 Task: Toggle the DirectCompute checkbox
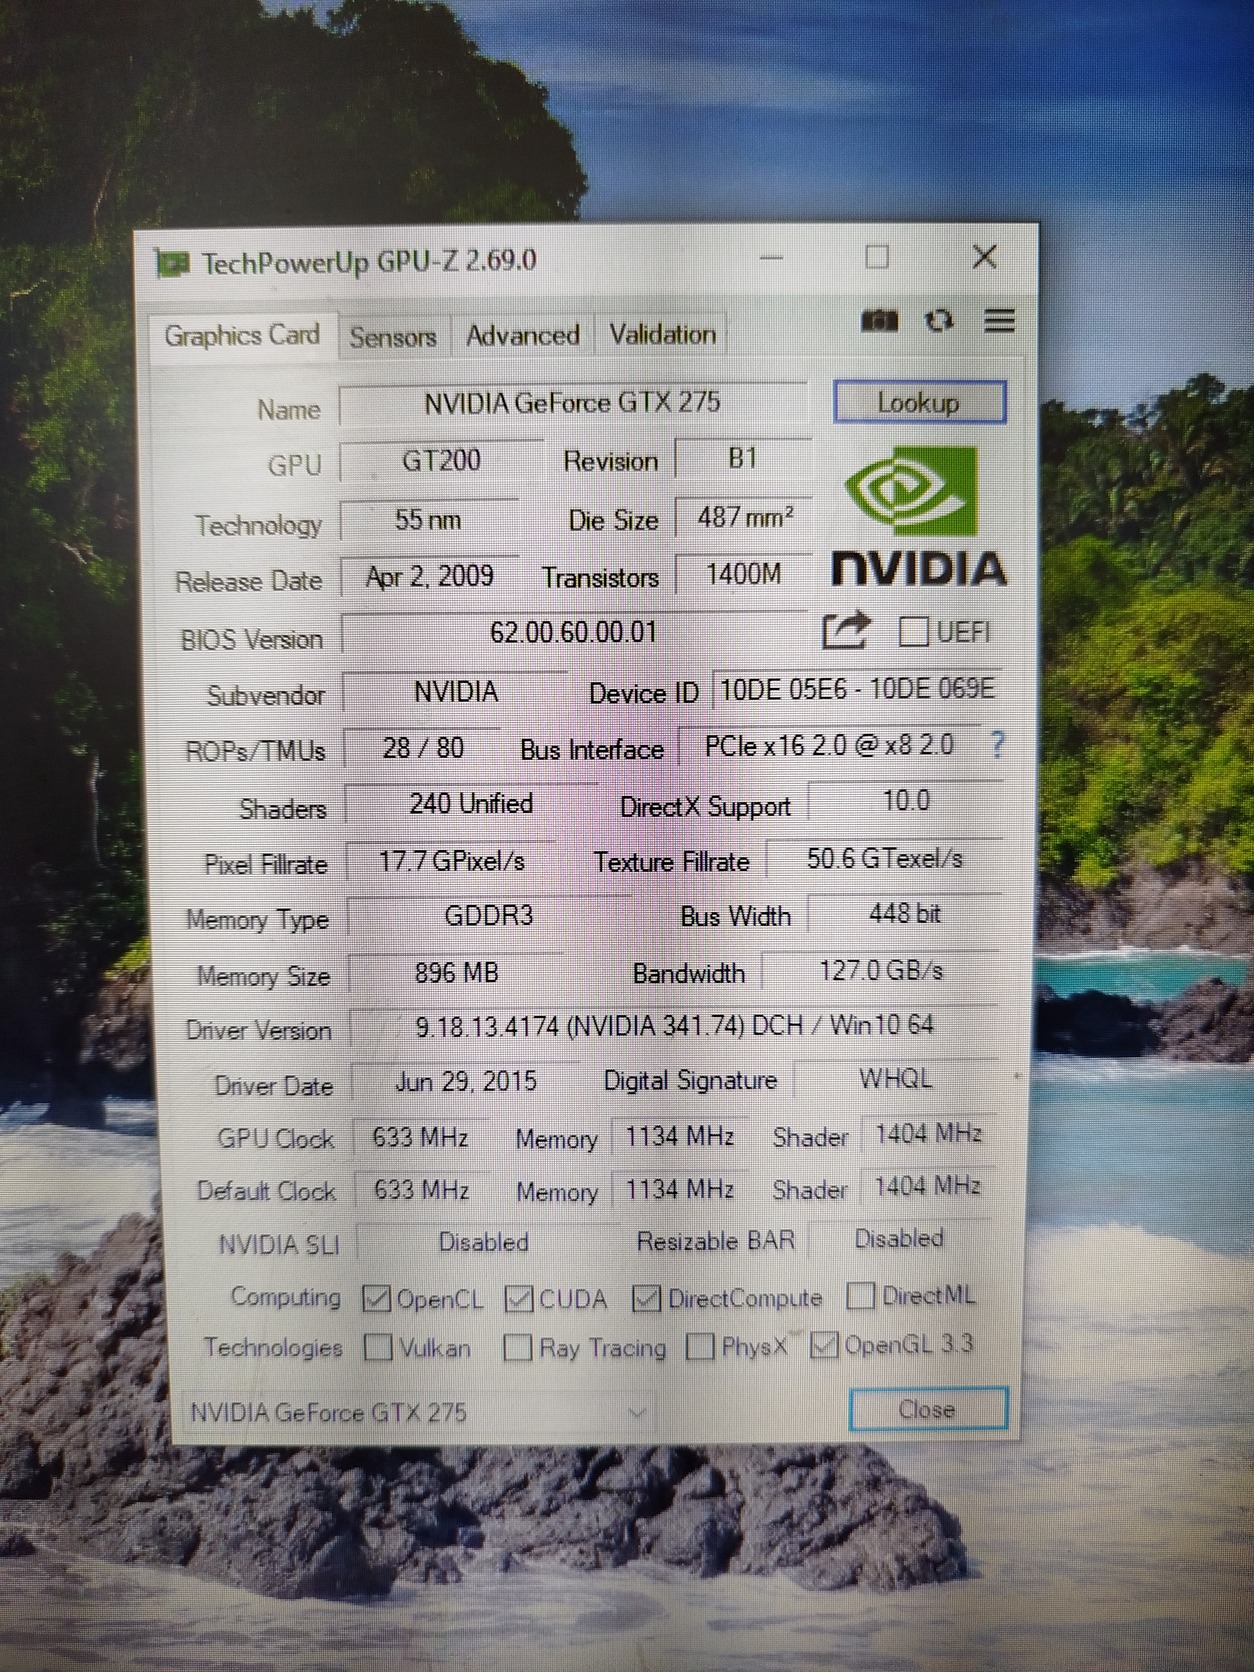646,1298
